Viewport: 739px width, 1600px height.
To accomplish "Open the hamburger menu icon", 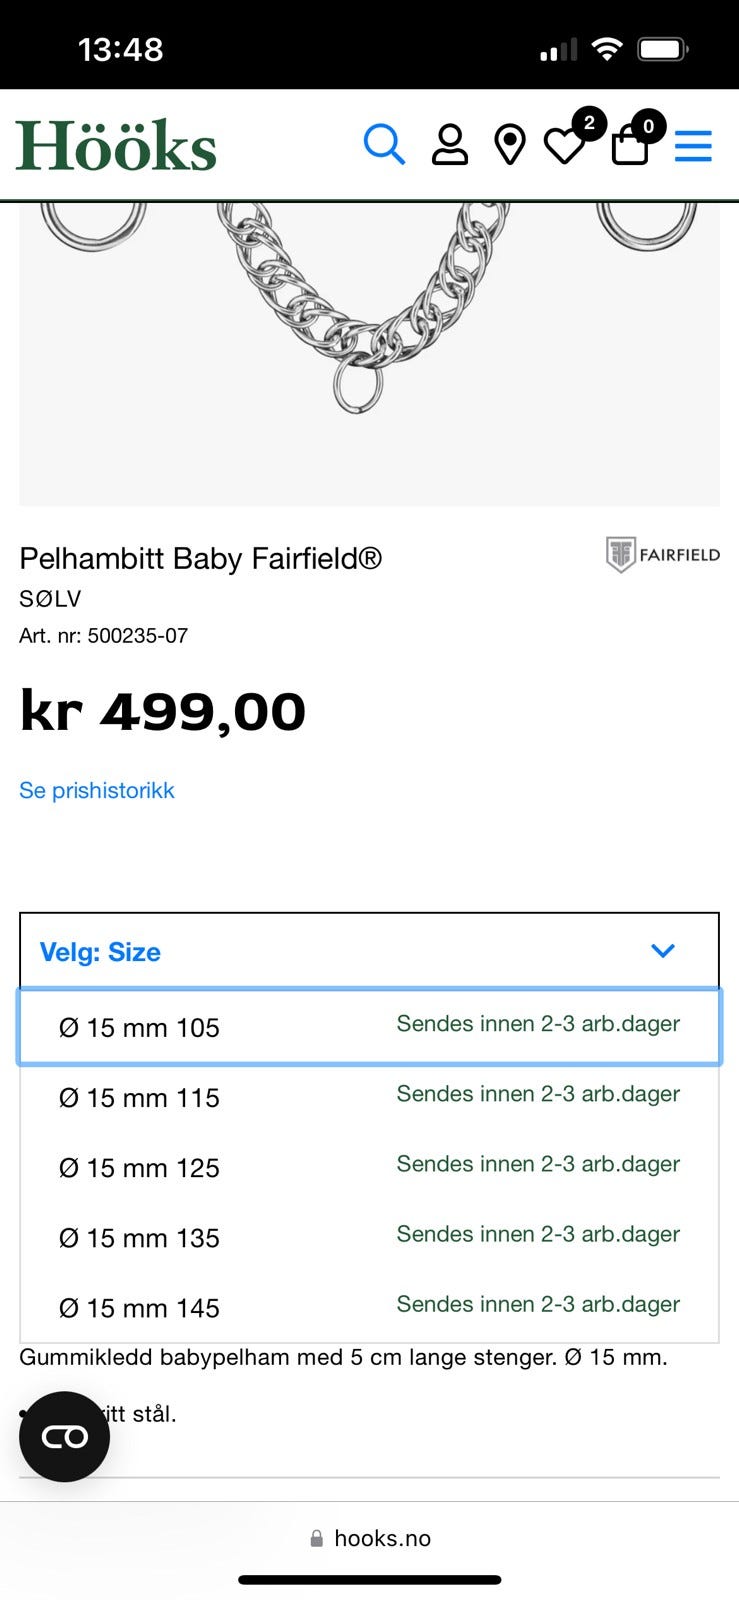I will click(693, 146).
